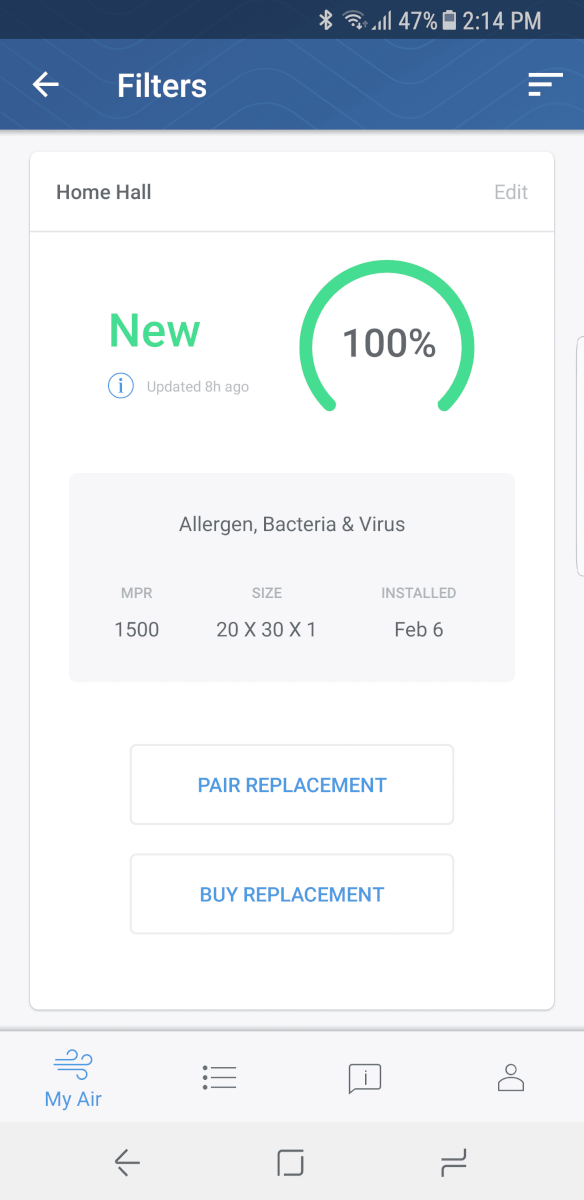The height and width of the screenshot is (1200, 584).
Task: Tap the Installed Feb 6 date
Action: click(x=419, y=630)
